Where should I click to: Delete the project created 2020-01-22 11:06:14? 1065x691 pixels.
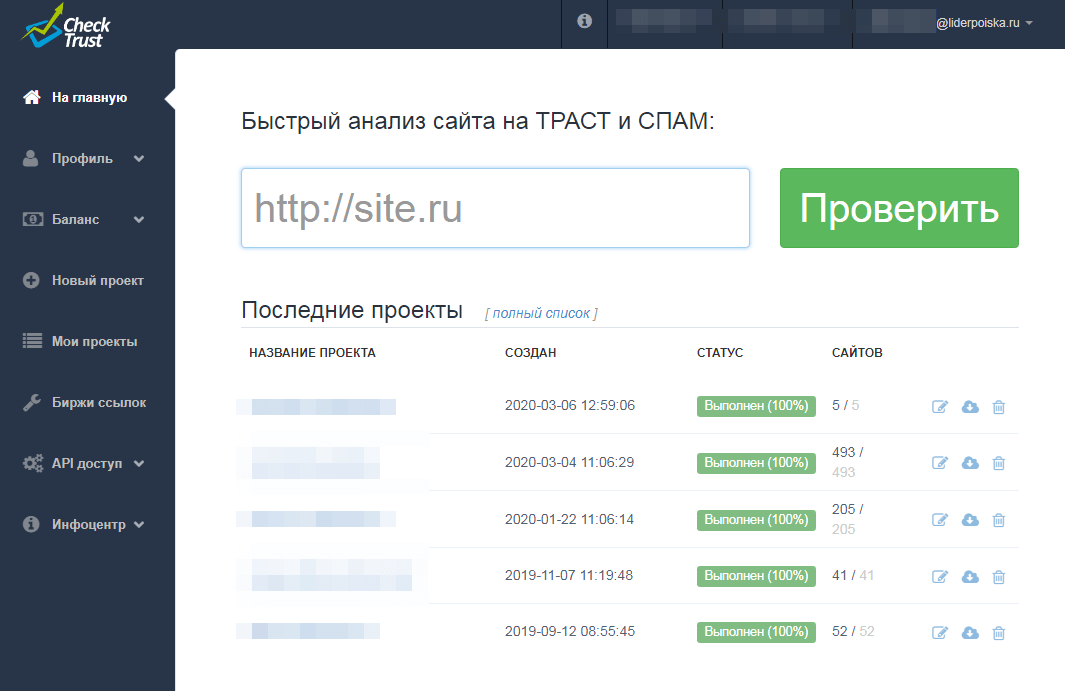[x=998, y=520]
